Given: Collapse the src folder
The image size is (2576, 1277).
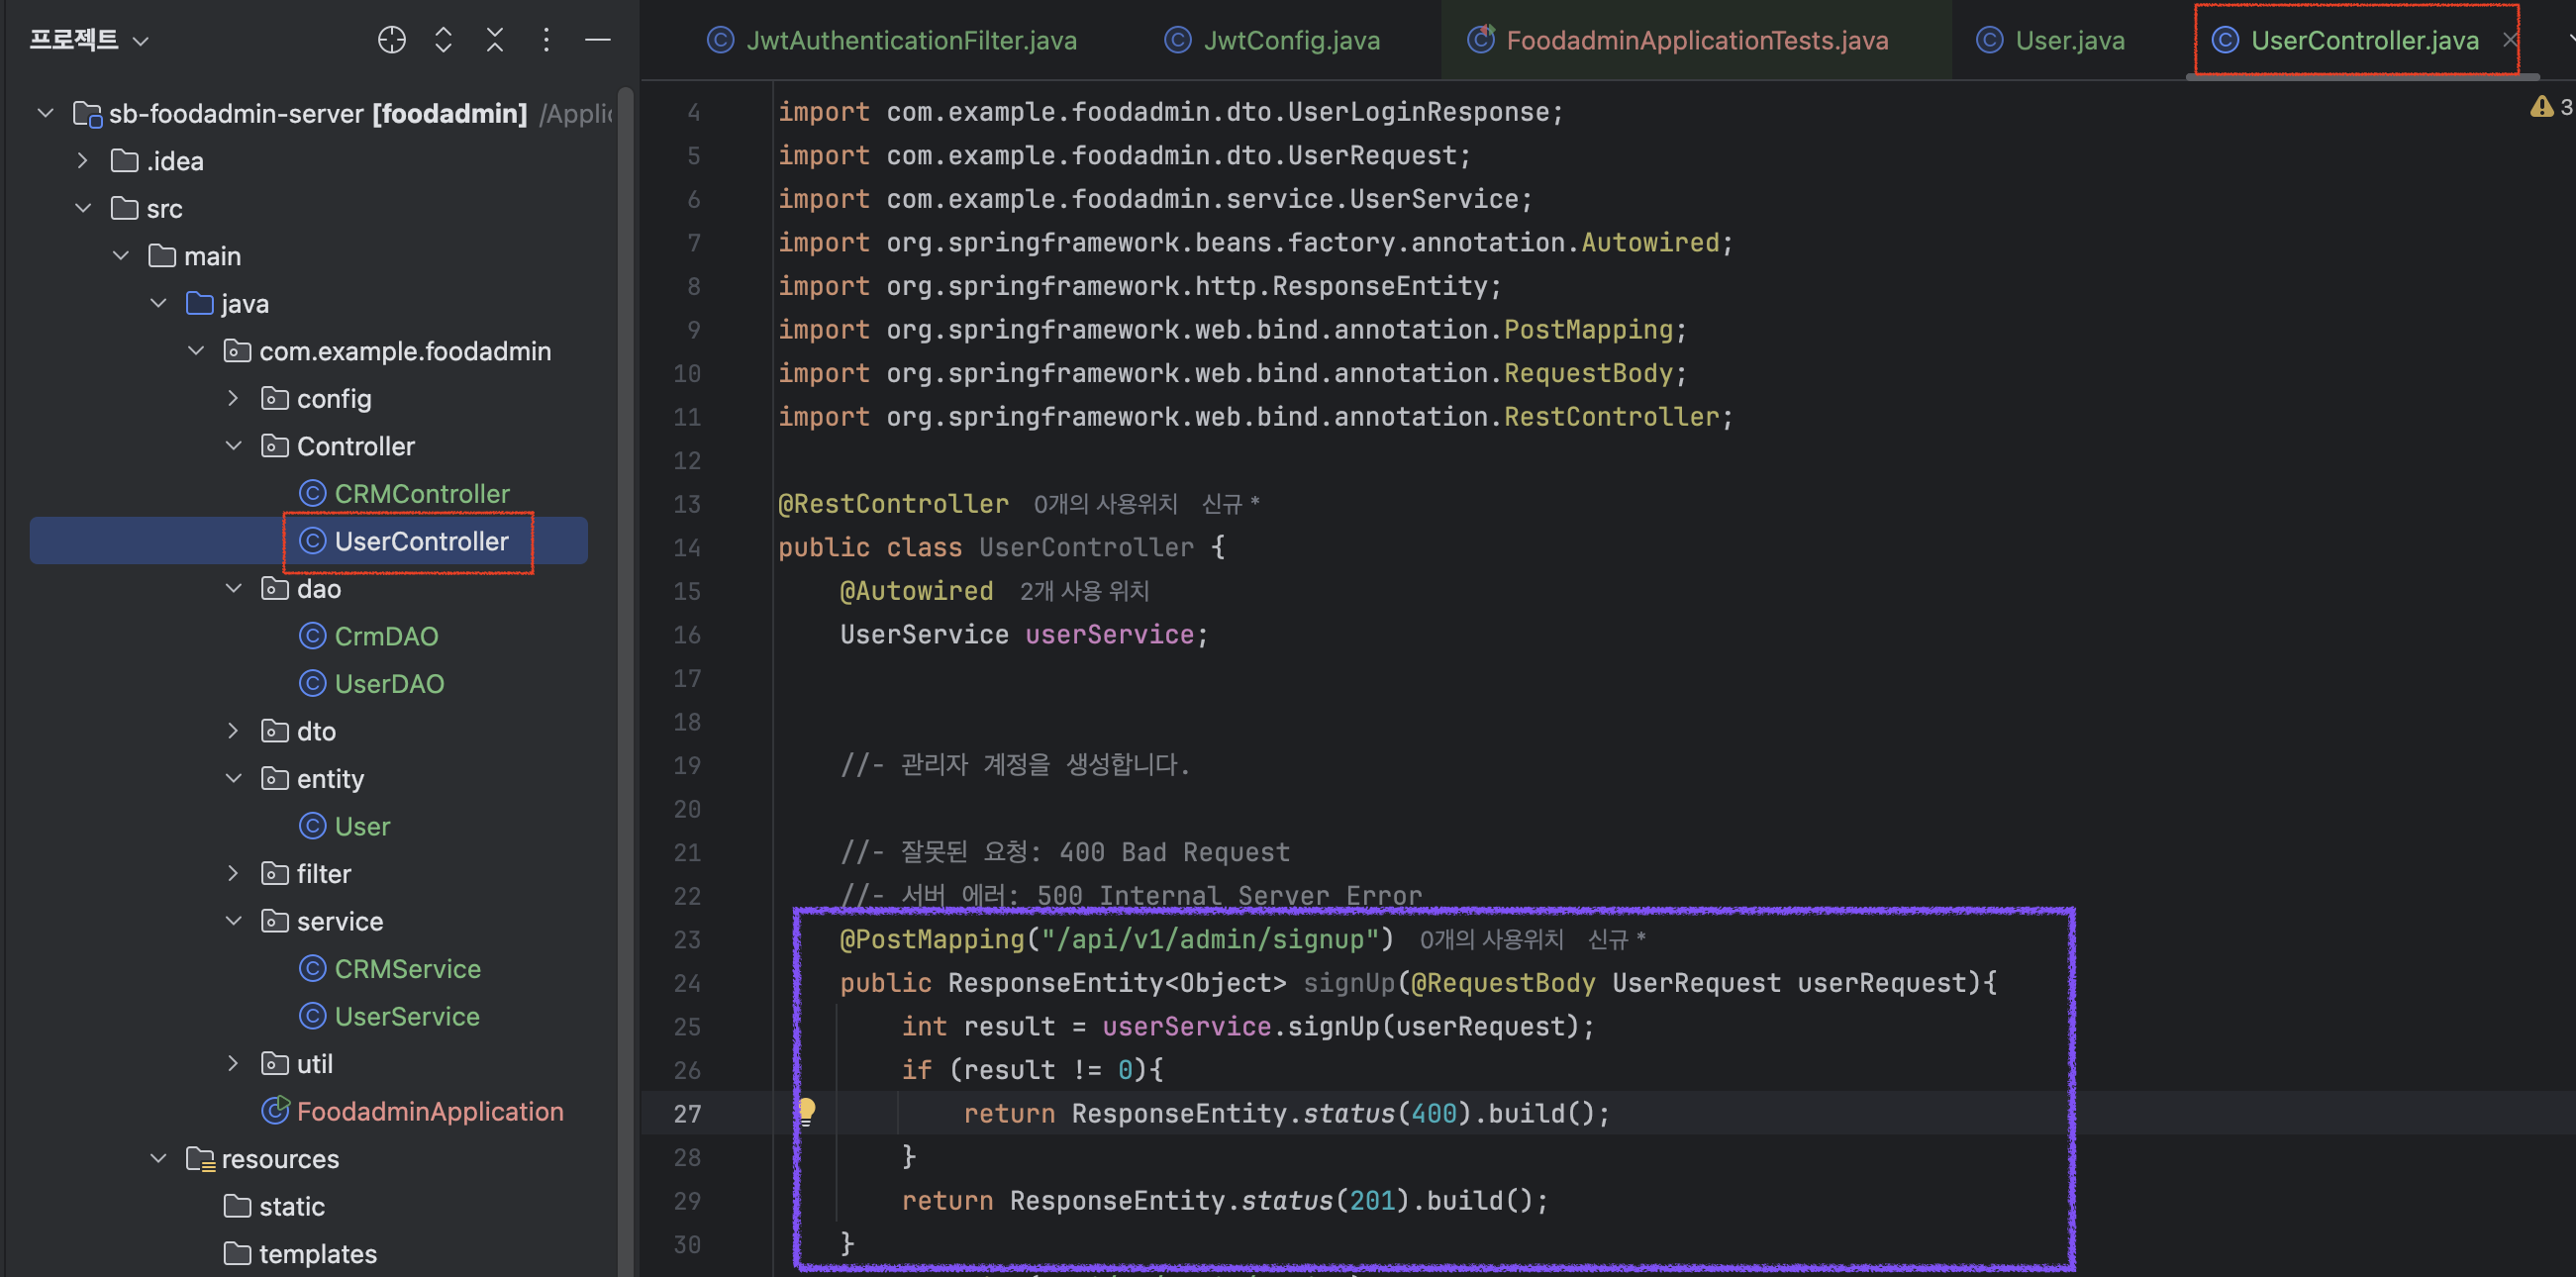Looking at the screenshot, I should (83, 208).
